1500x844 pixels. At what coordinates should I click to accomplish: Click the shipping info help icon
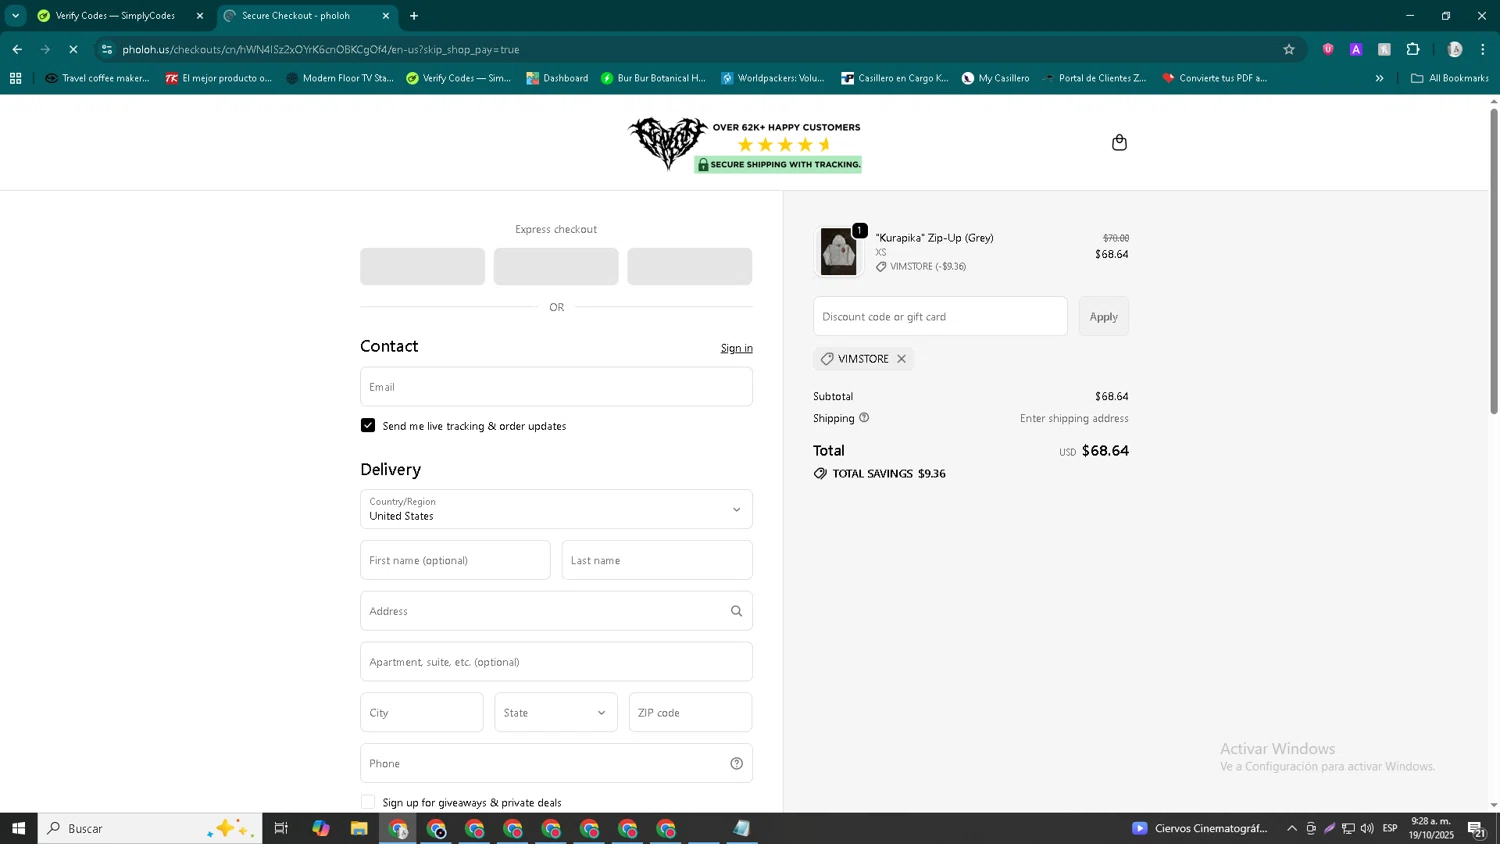[864, 418]
